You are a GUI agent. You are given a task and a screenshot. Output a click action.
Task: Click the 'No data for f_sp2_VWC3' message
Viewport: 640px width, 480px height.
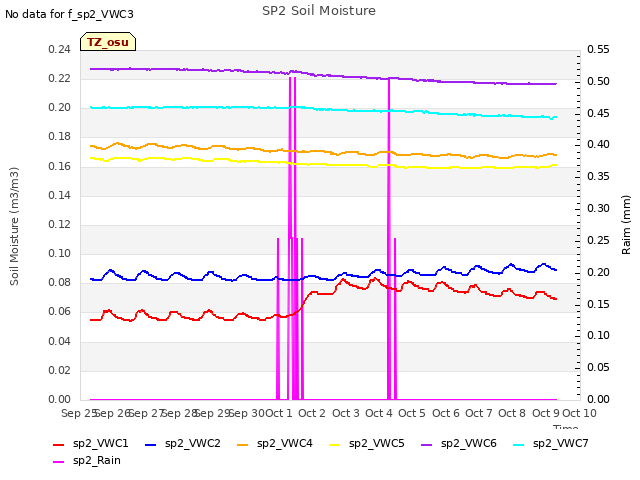point(69,14)
